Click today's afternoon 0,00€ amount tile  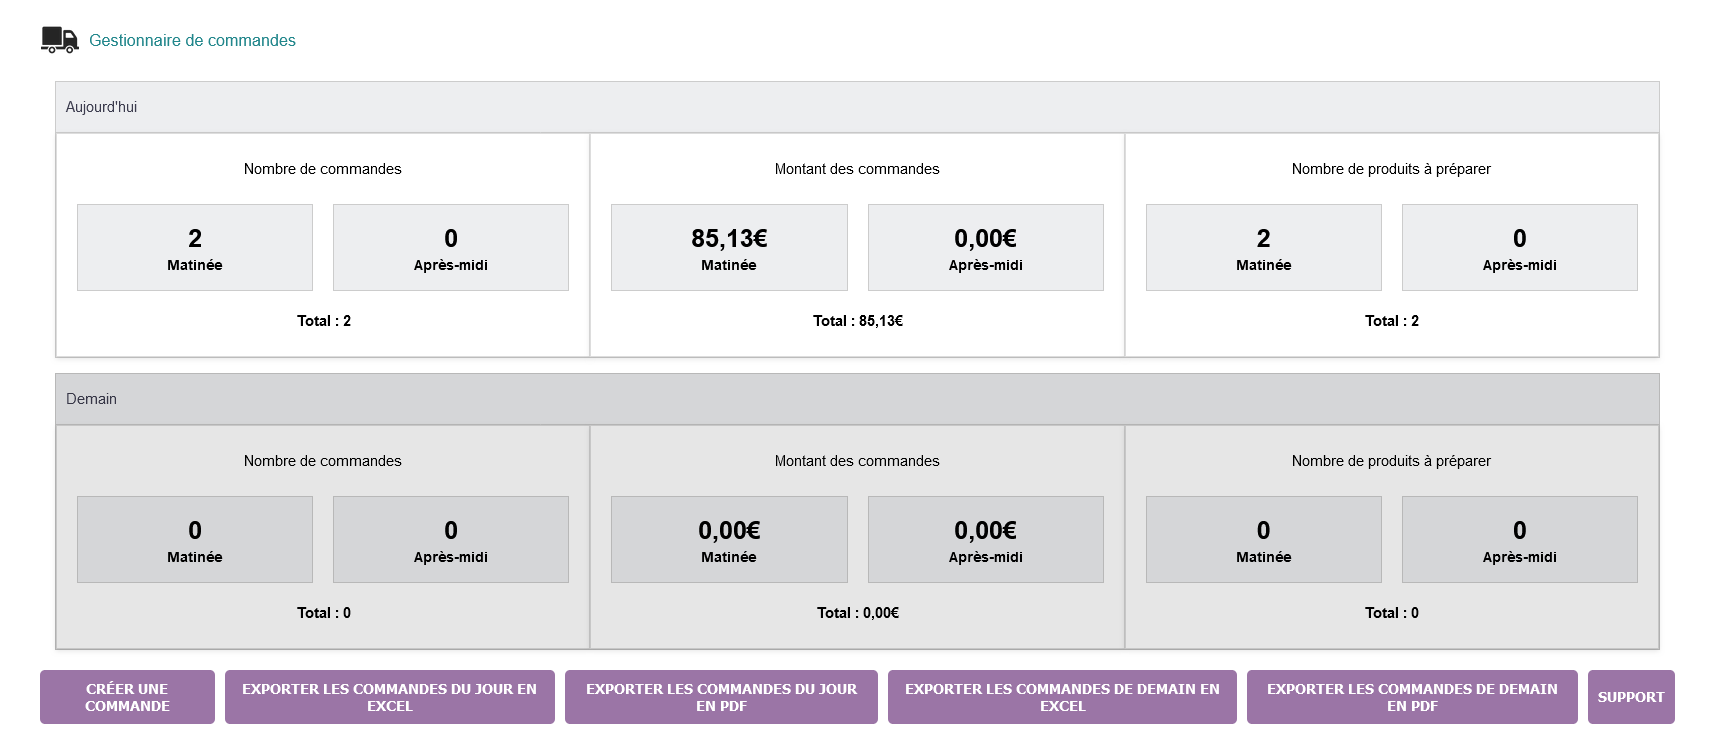(x=985, y=248)
